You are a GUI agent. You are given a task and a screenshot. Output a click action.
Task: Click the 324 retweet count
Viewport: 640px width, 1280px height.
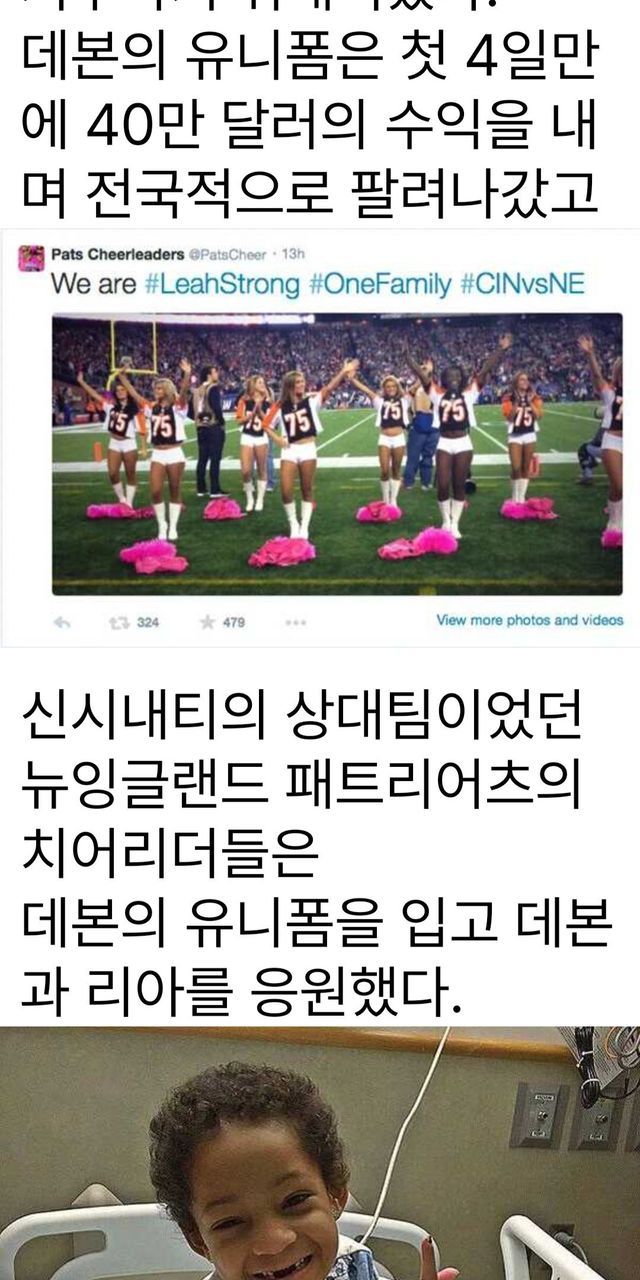(x=147, y=622)
